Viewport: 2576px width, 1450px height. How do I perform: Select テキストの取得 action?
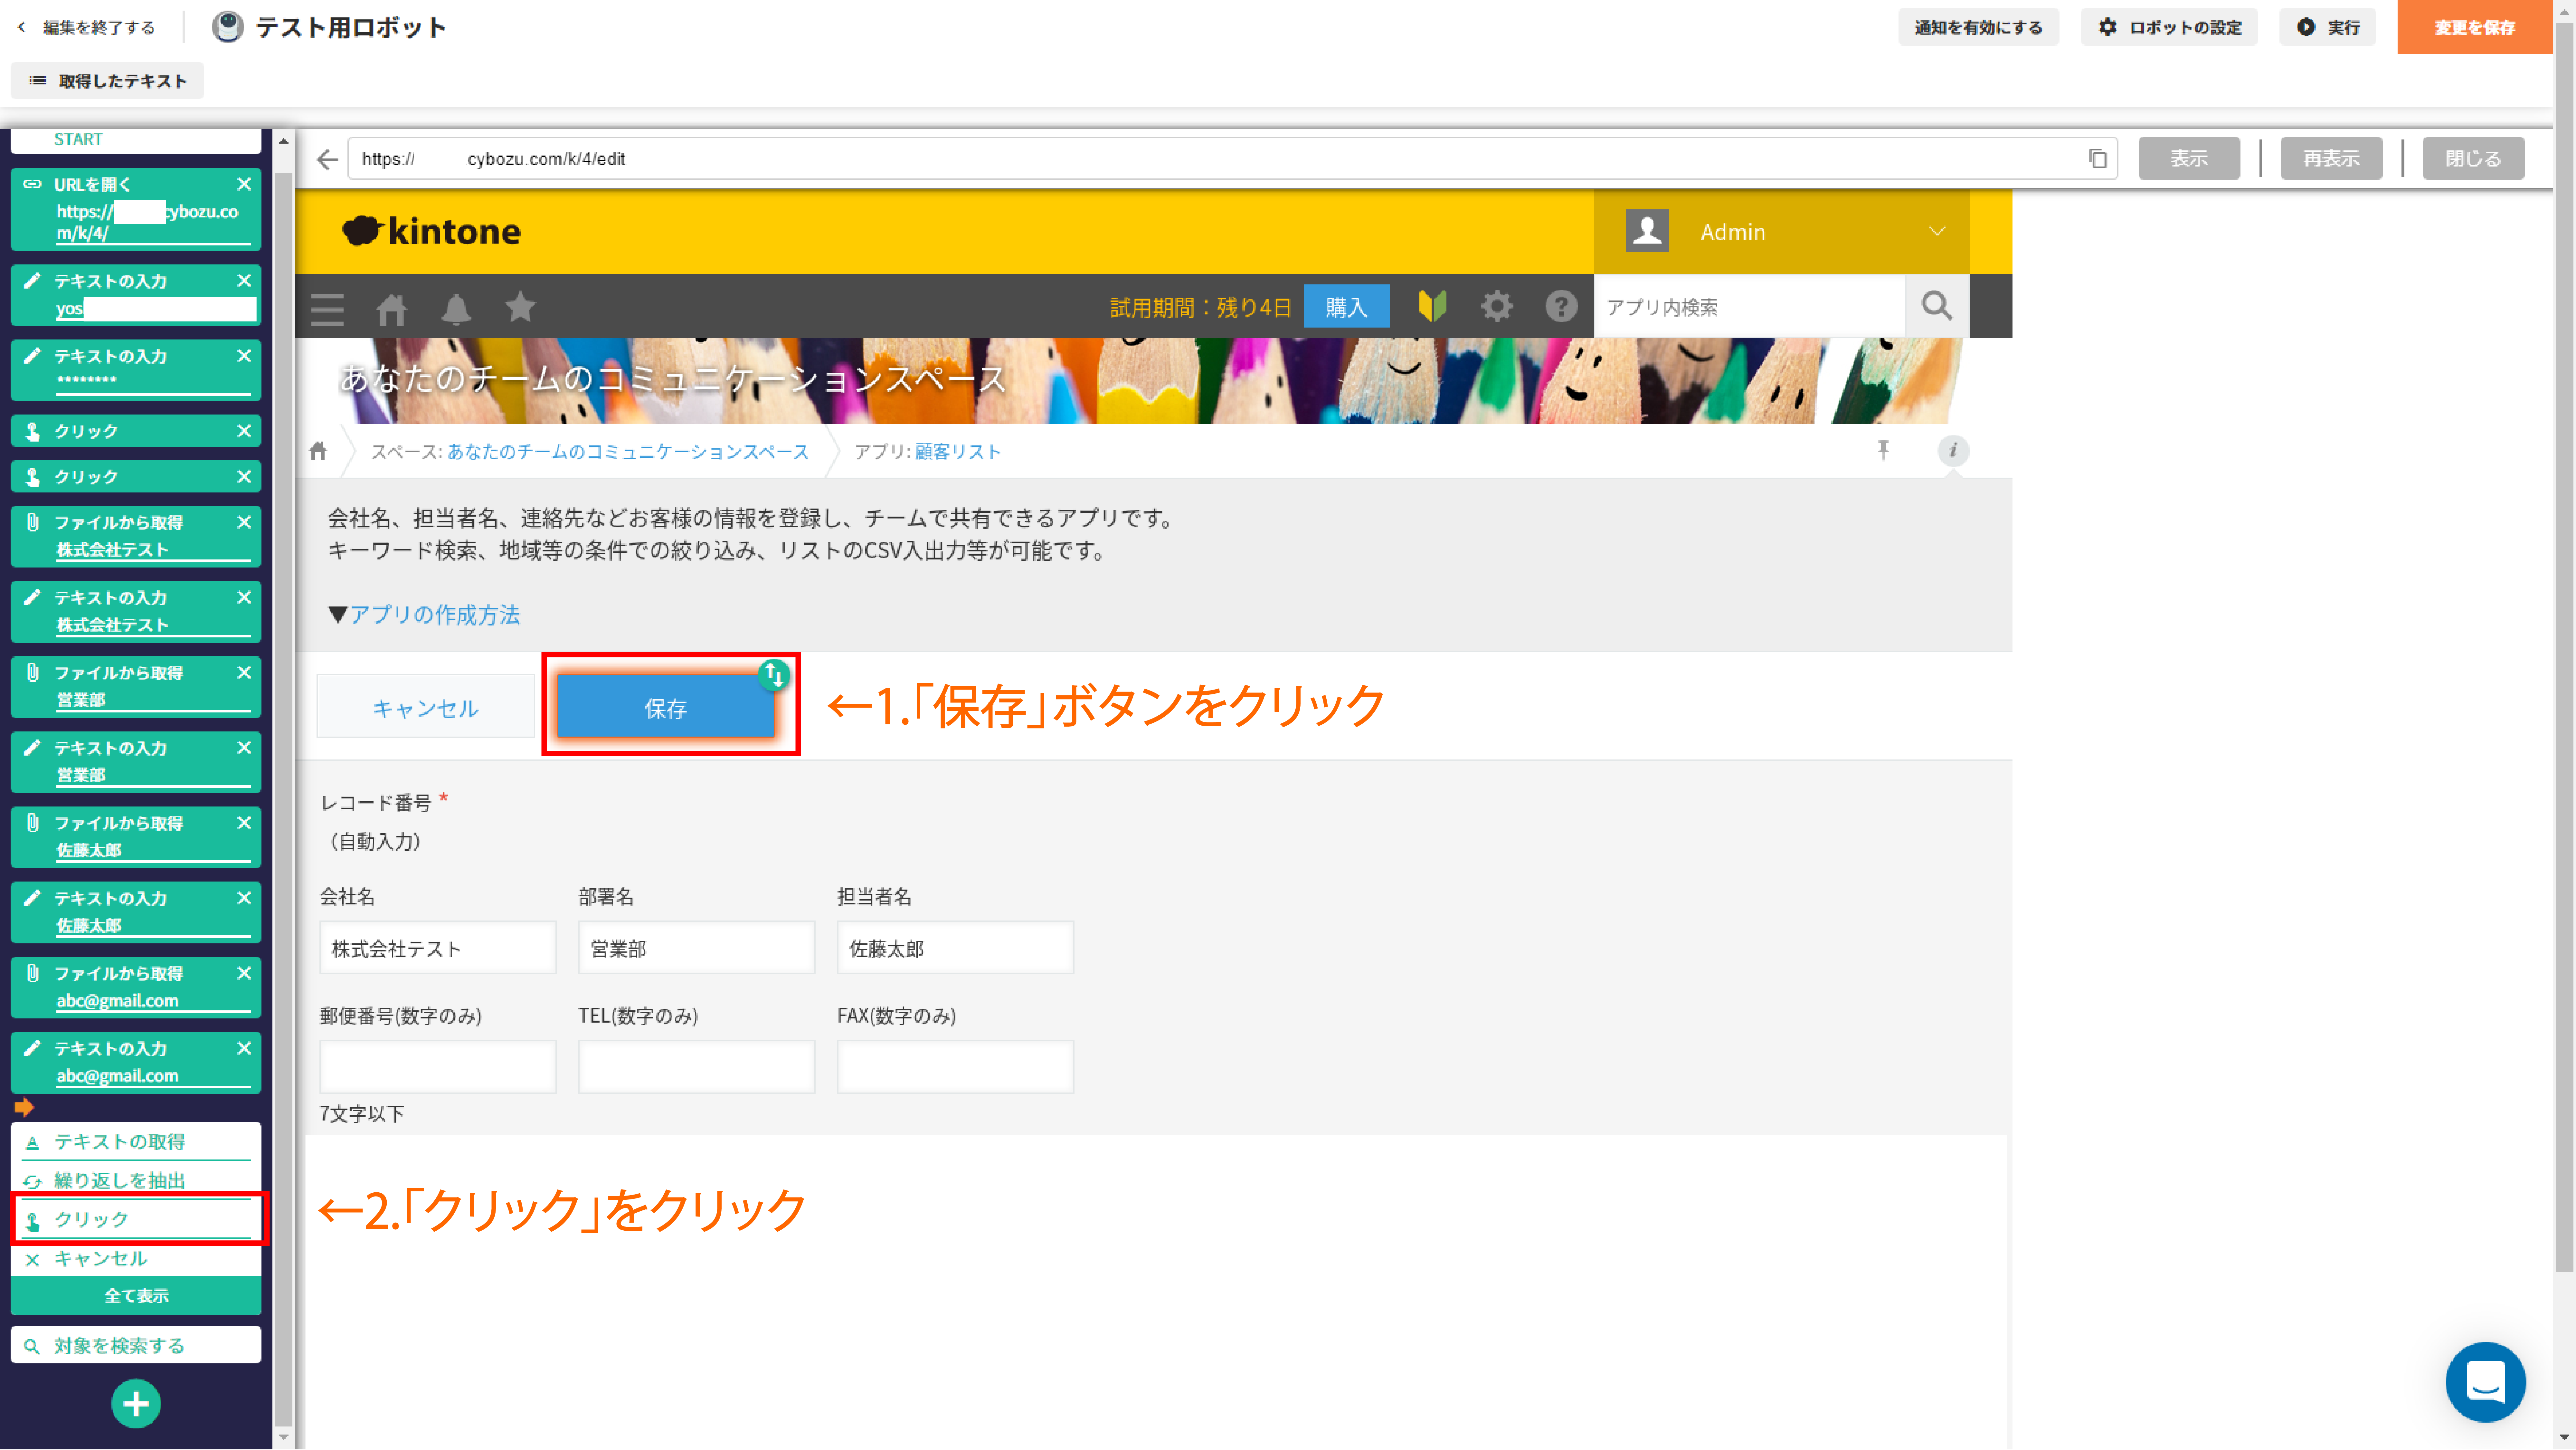136,1142
